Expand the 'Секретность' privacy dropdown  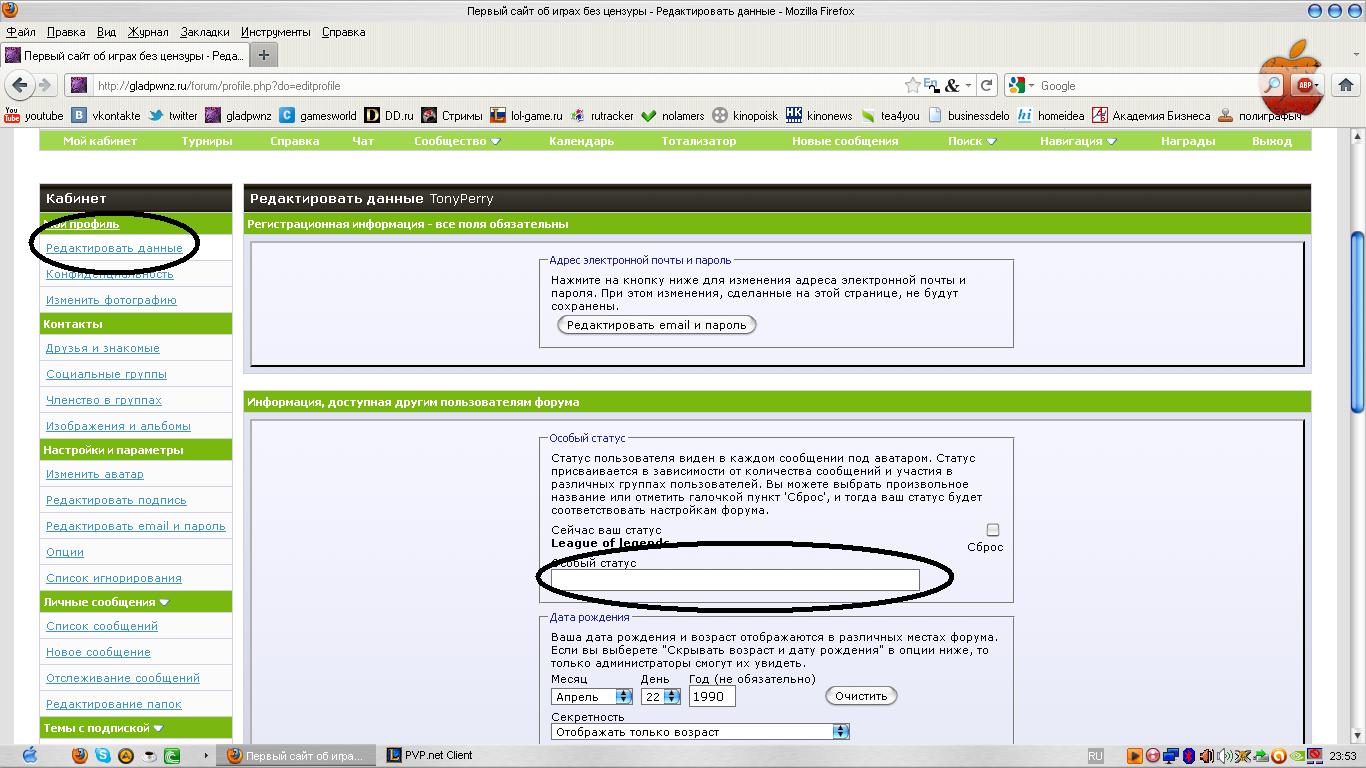700,732
